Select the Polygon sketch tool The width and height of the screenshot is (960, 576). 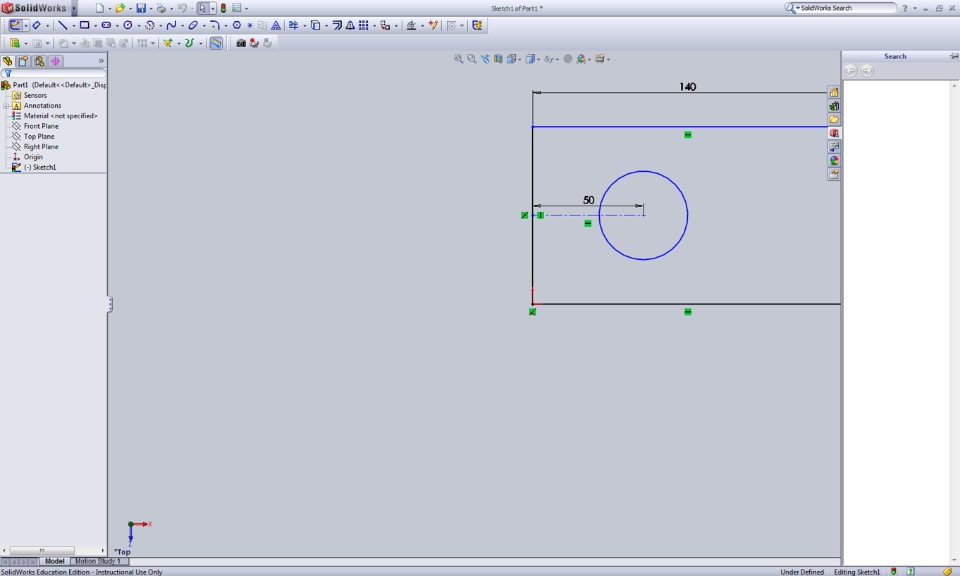pos(237,25)
